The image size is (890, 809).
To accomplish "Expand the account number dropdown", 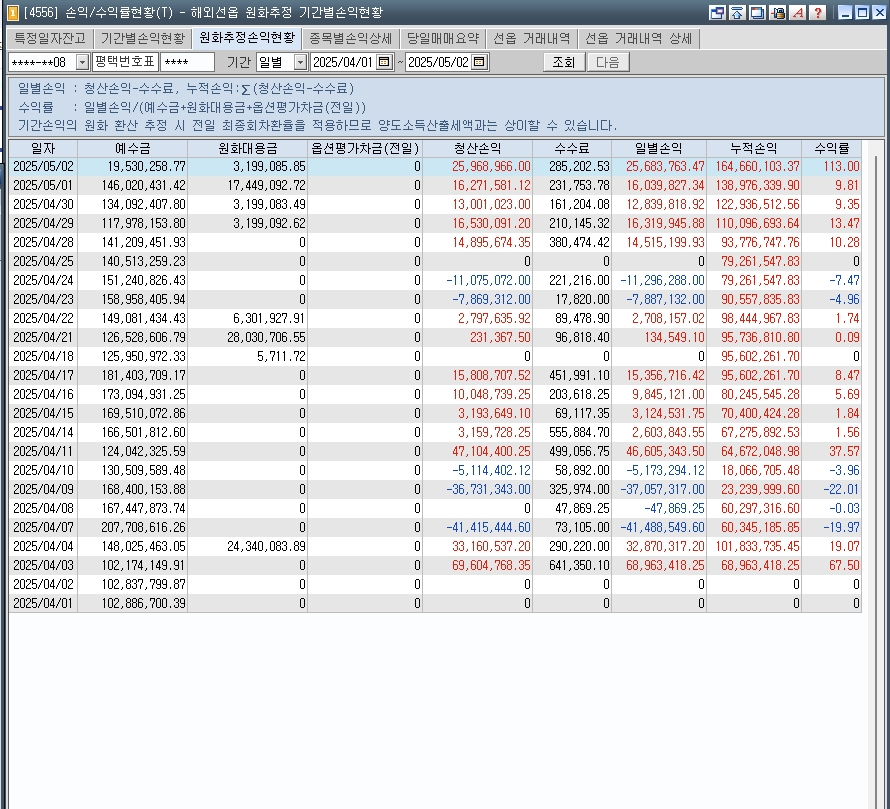I will click(x=83, y=62).
